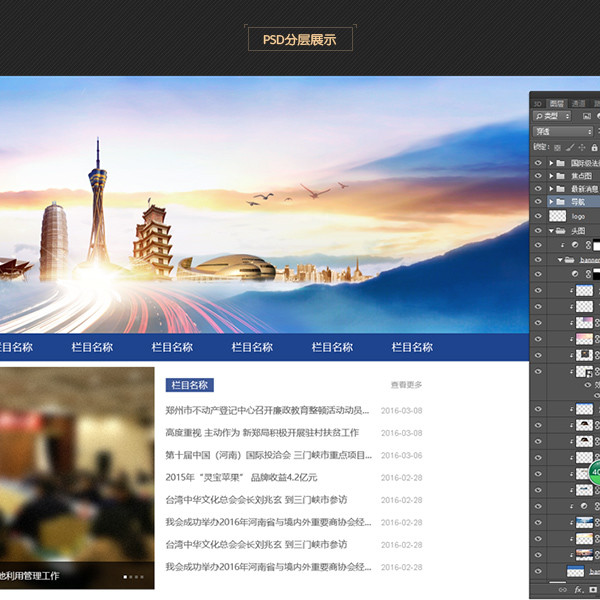Click the smart object layer thumbnail
This screenshot has width=600, height=600.
(x=584, y=371)
